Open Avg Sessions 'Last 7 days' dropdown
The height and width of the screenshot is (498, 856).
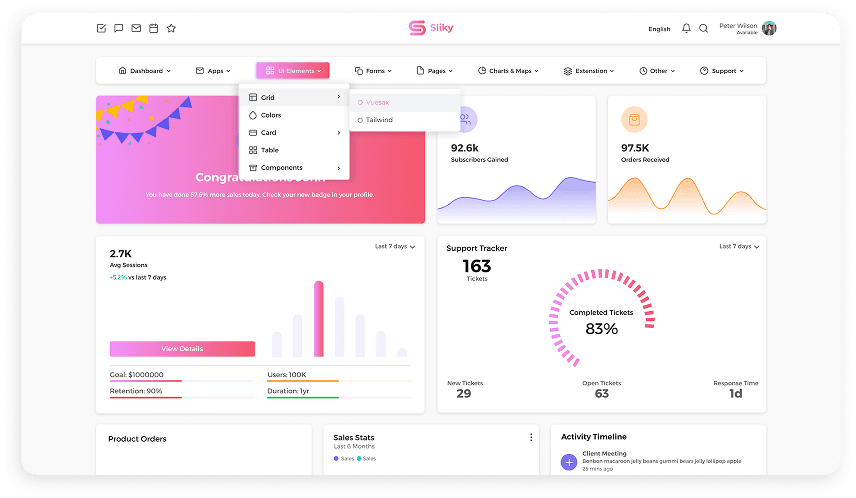pos(395,246)
